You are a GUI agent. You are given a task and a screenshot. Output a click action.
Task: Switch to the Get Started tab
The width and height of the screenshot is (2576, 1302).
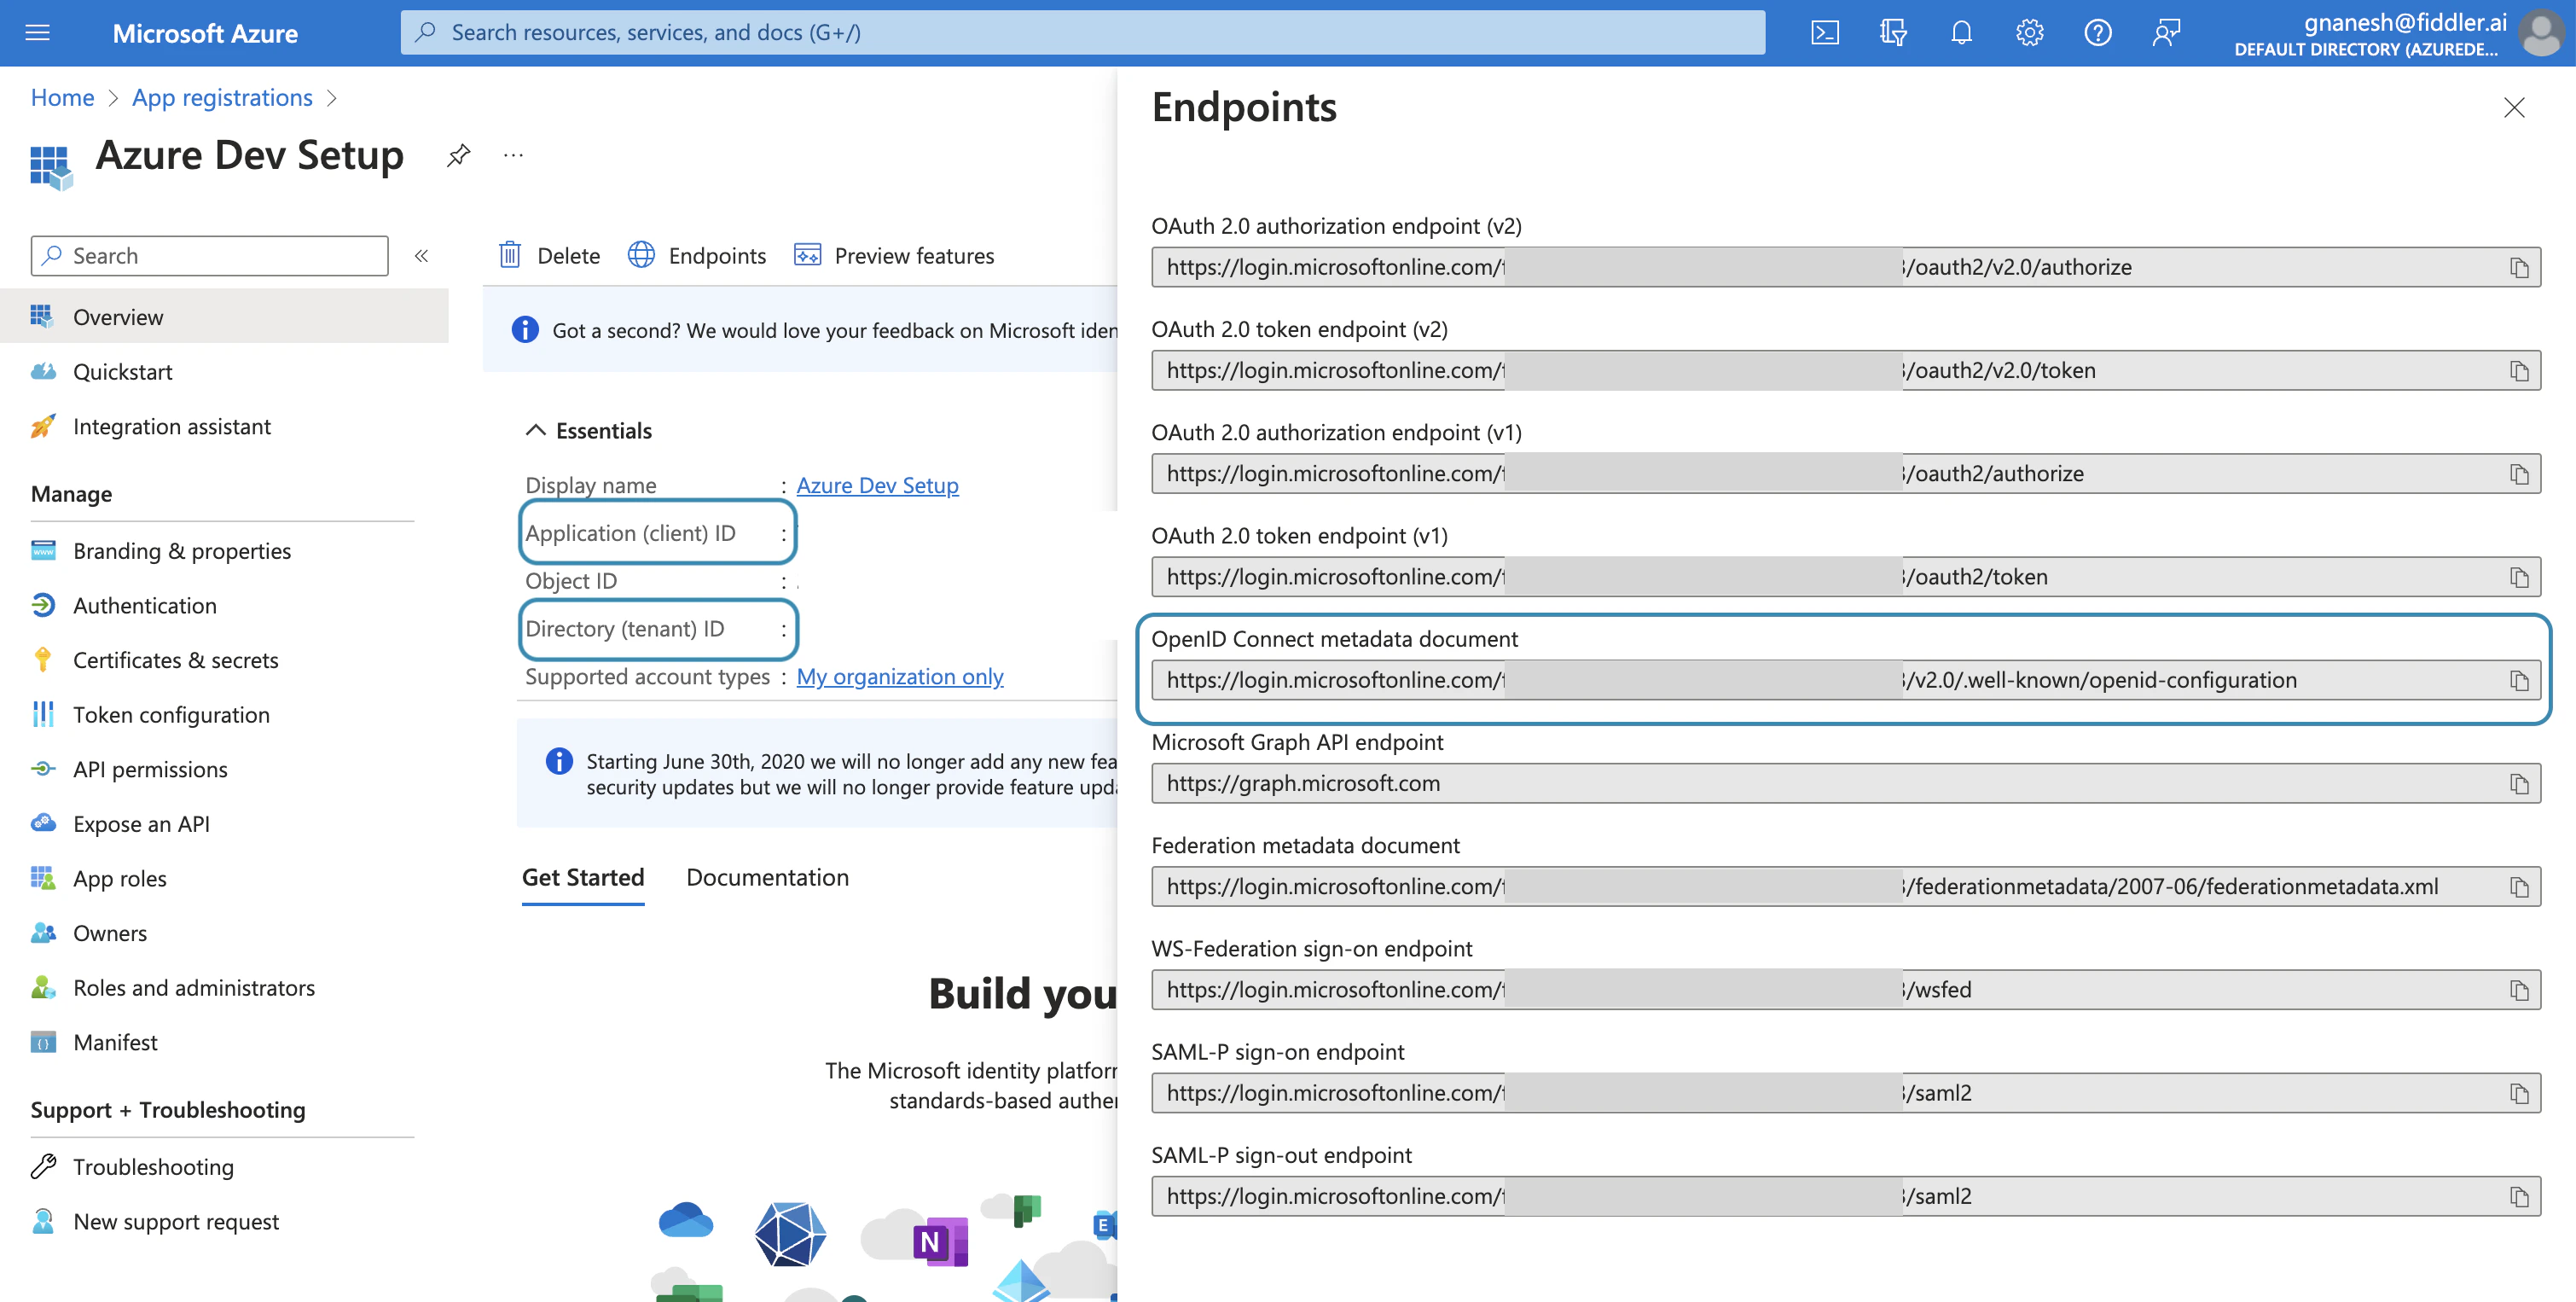tap(583, 878)
